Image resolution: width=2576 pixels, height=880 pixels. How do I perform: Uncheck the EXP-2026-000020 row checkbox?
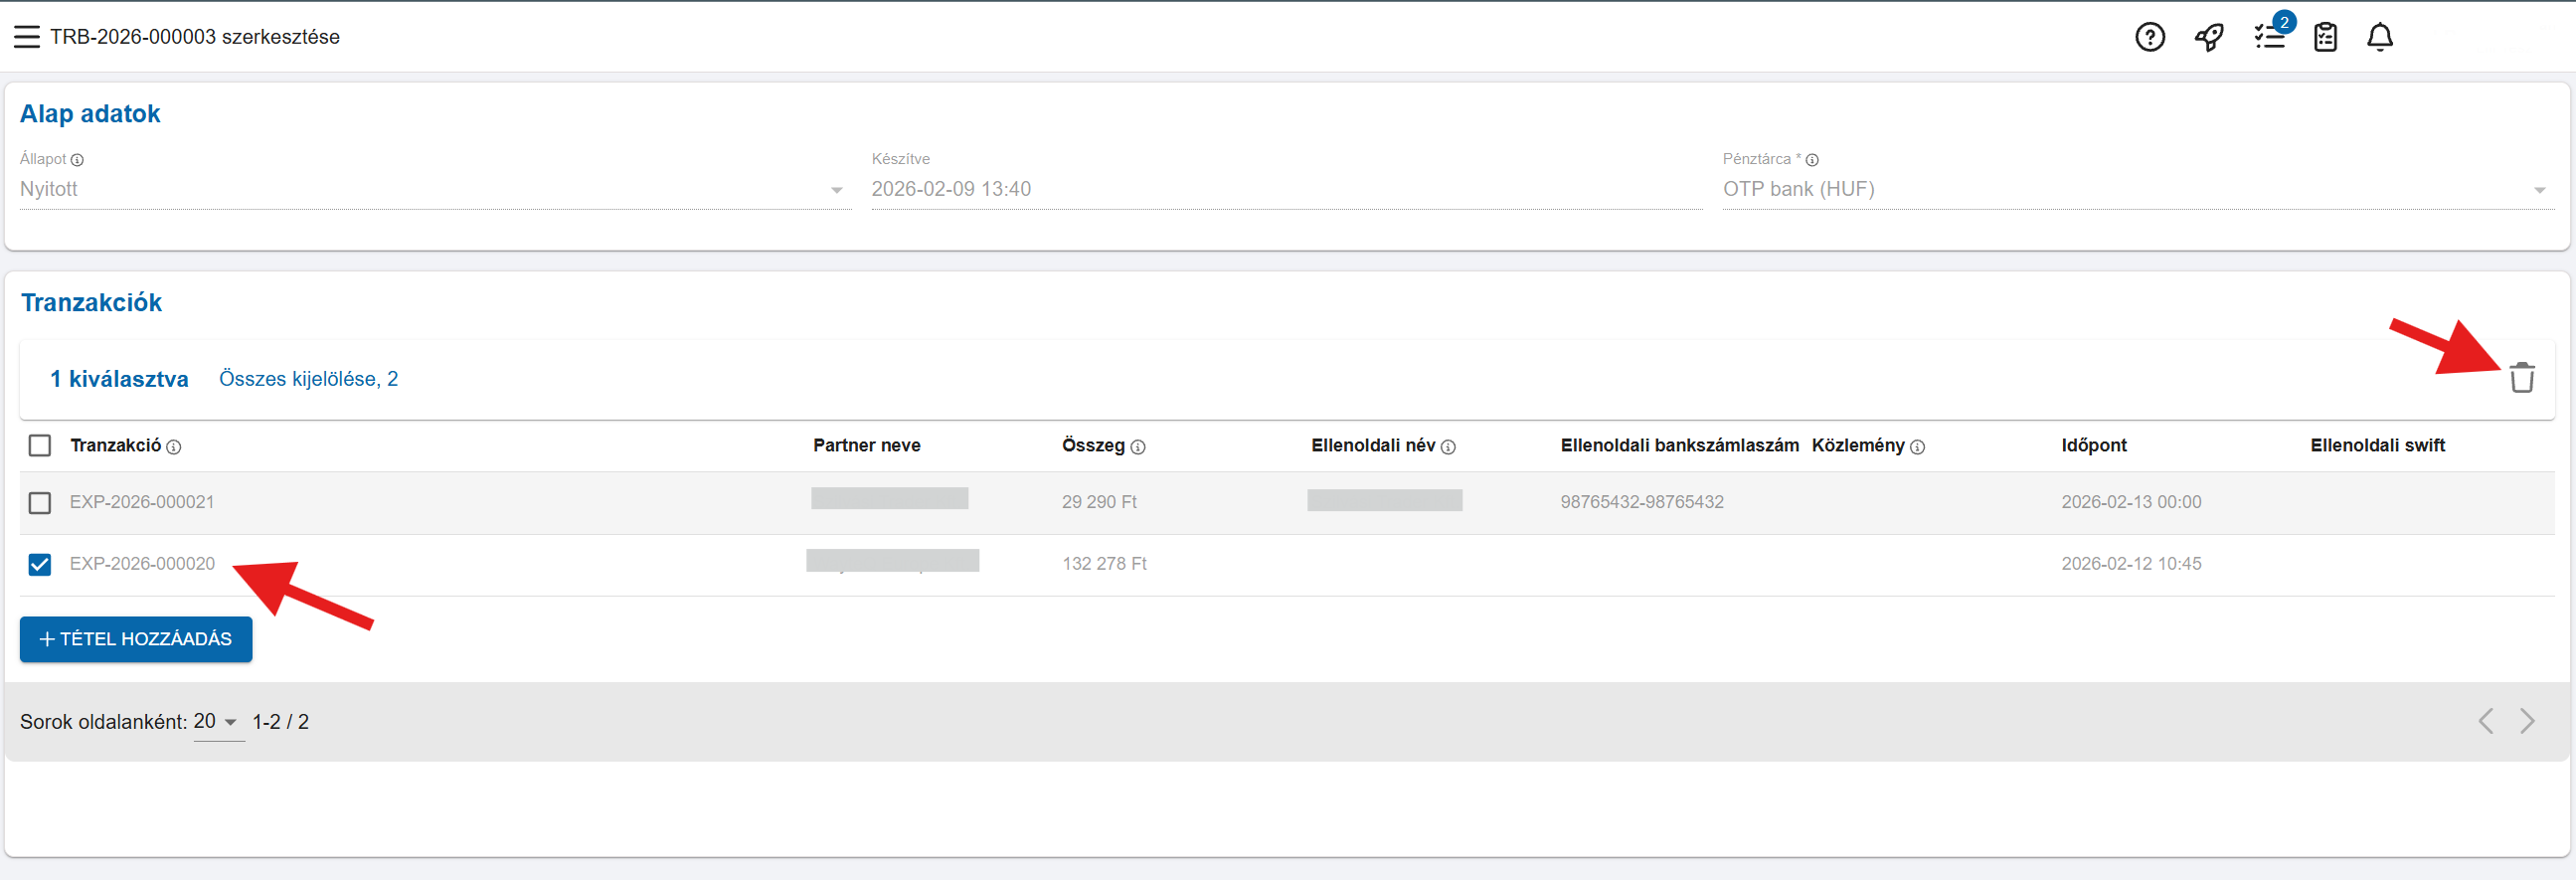click(x=40, y=564)
